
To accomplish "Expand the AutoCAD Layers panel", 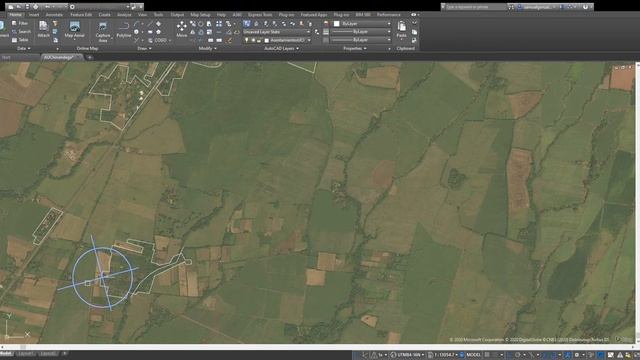I will click(282, 49).
